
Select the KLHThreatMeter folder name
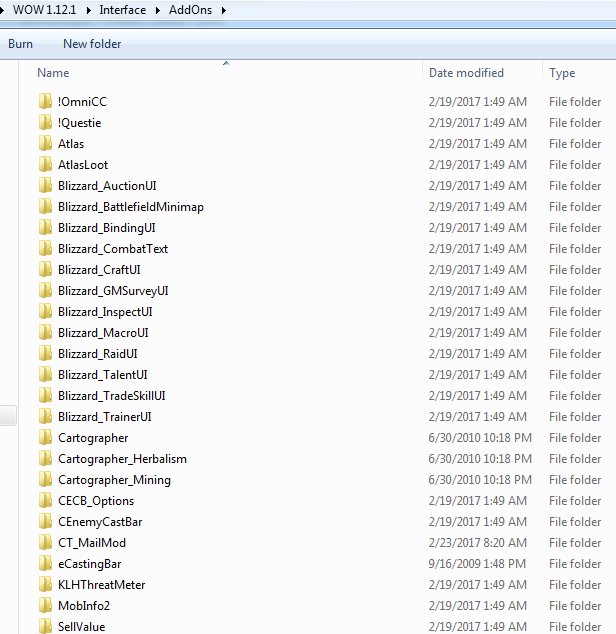point(102,585)
